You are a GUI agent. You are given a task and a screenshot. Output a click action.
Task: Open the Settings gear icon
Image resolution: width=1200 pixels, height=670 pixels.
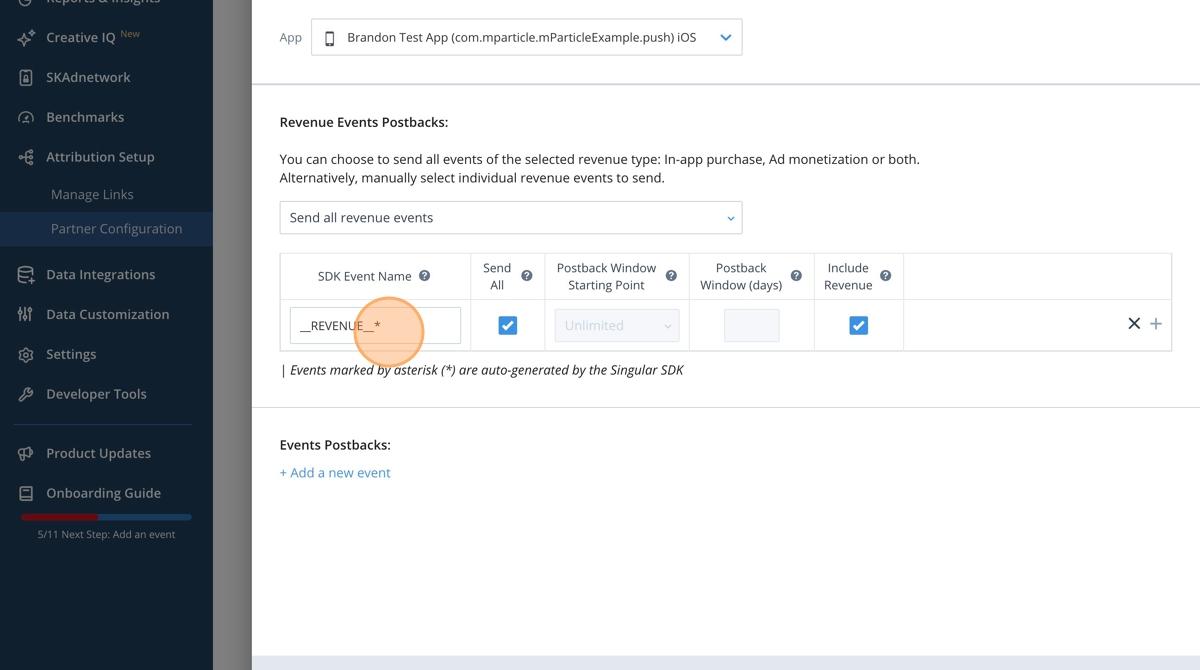coord(28,354)
